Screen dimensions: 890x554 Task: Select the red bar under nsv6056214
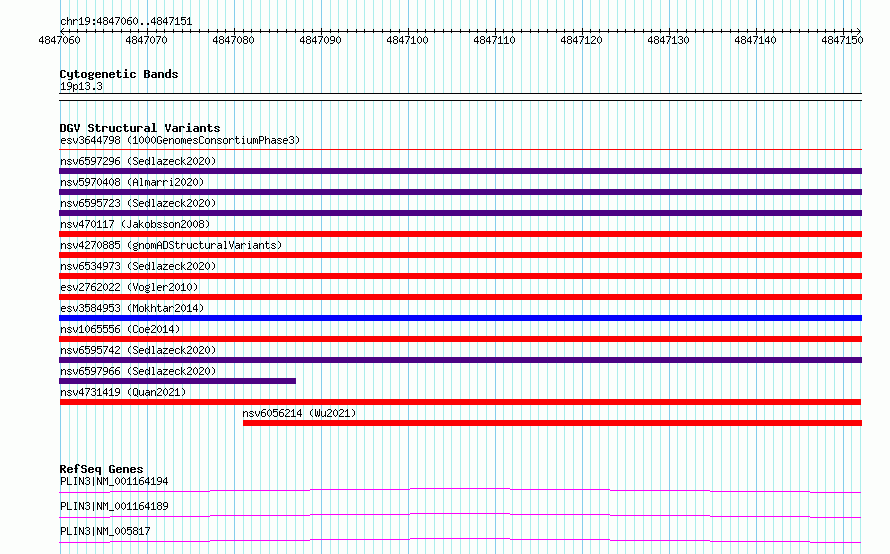click(x=552, y=423)
